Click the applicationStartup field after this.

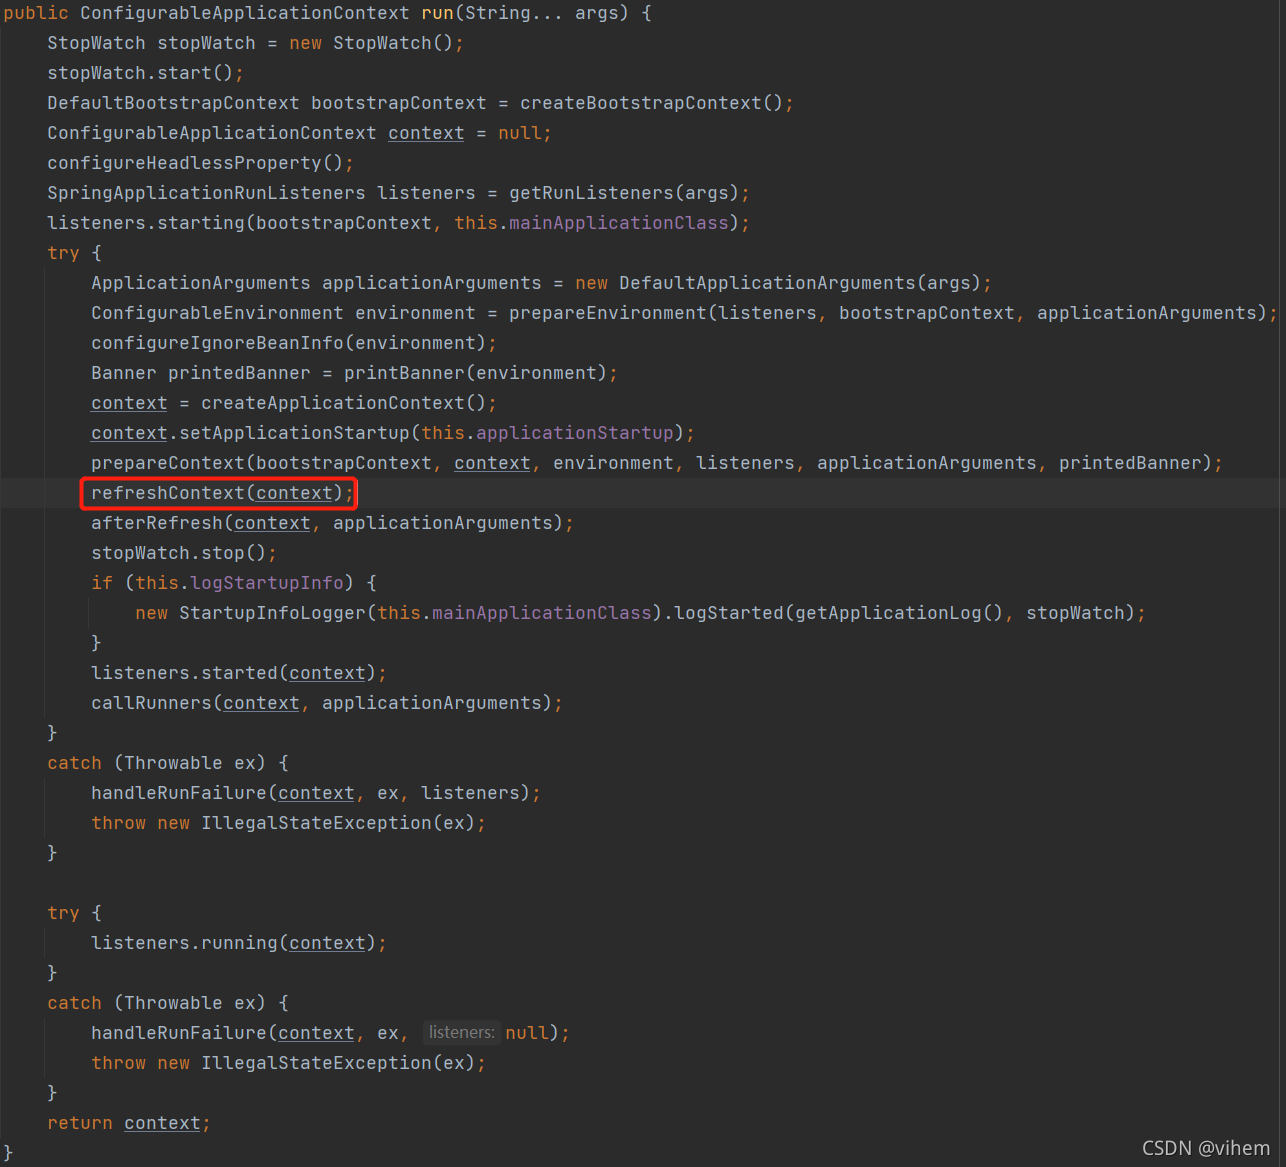[575, 433]
